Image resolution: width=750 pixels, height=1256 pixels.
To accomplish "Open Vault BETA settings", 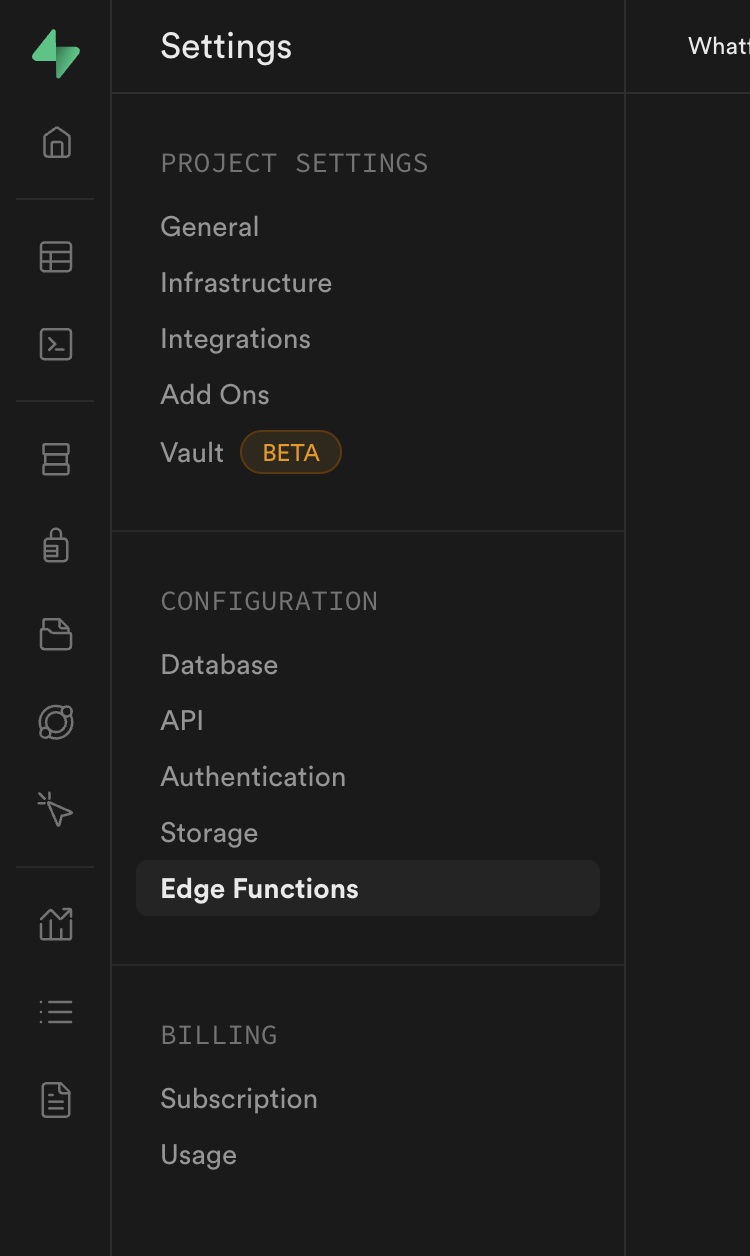I will pos(251,453).
